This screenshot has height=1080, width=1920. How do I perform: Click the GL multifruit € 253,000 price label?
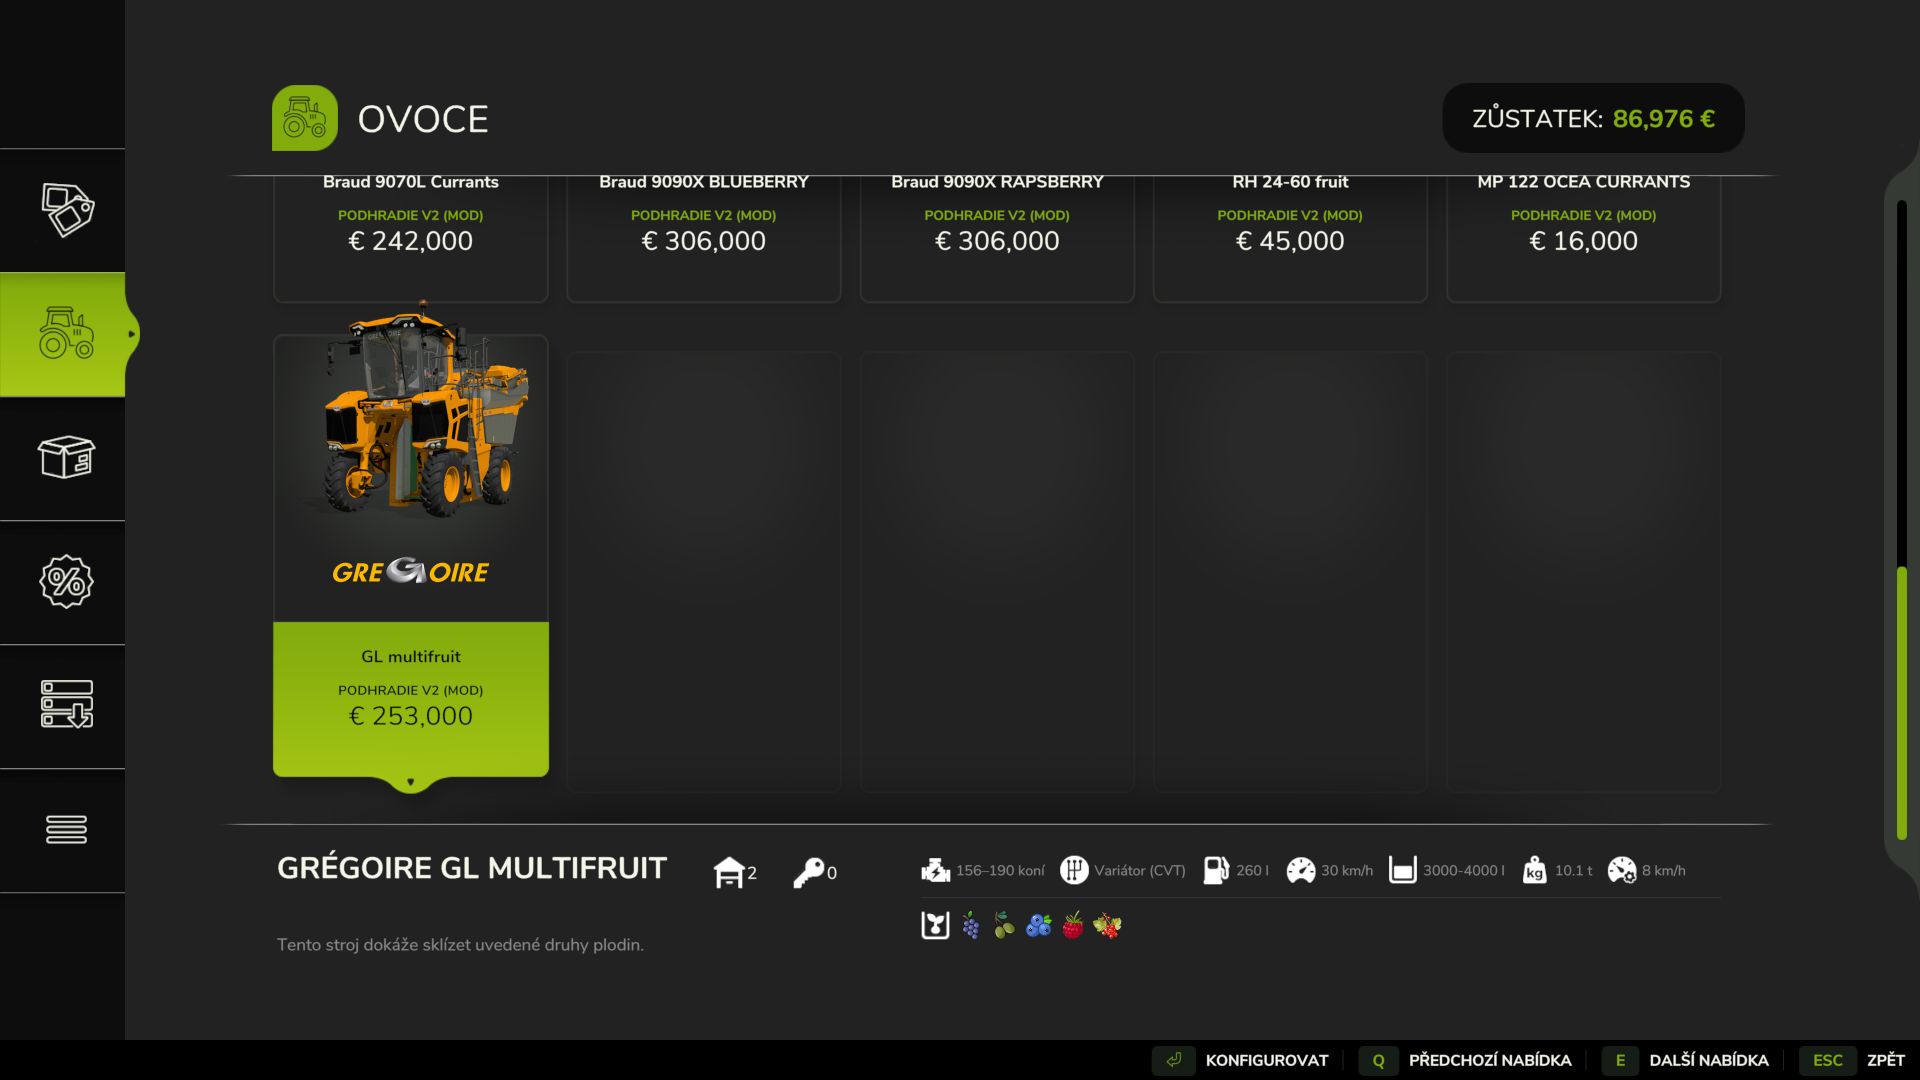(411, 716)
